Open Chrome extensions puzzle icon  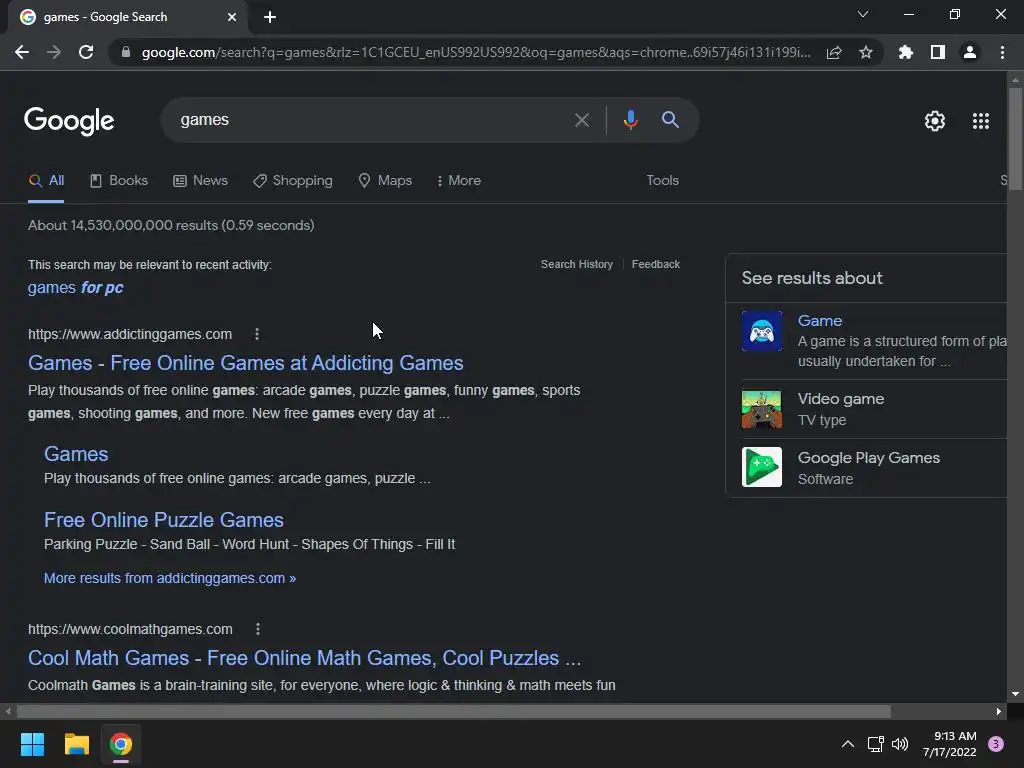(x=906, y=52)
